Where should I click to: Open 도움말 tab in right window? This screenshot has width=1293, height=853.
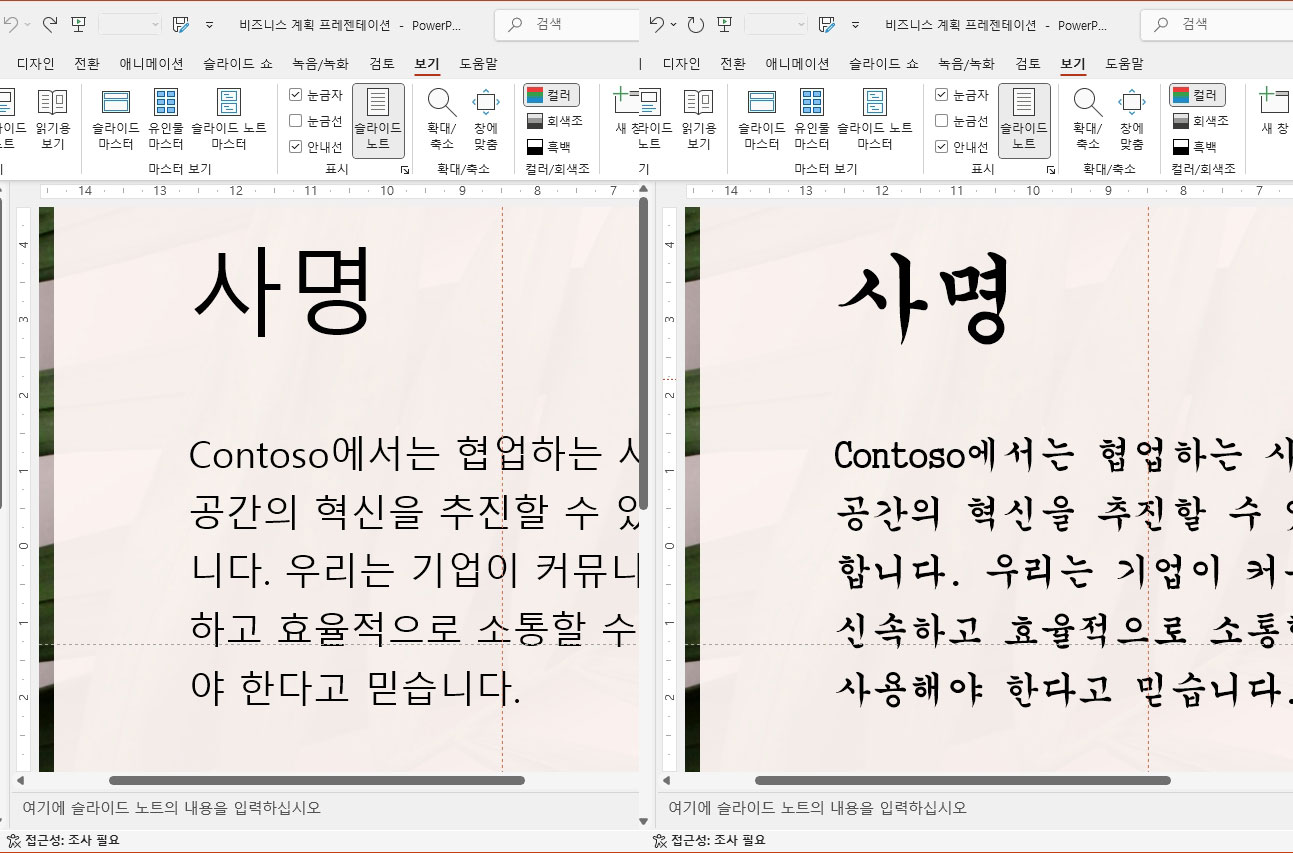(1124, 64)
